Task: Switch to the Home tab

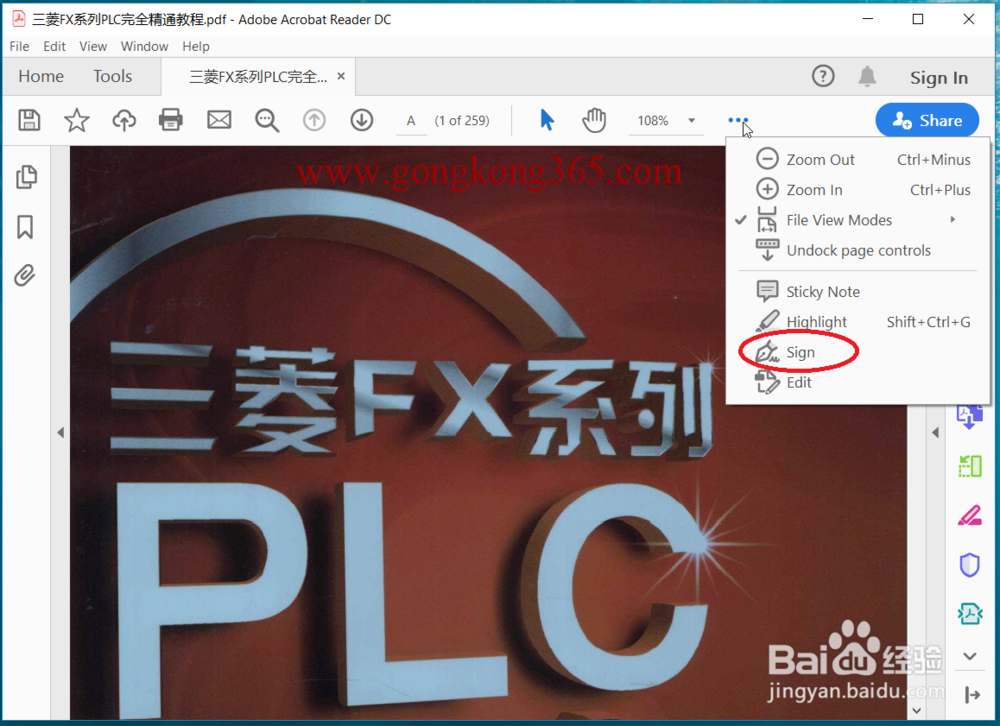Action: pyautogui.click(x=41, y=77)
